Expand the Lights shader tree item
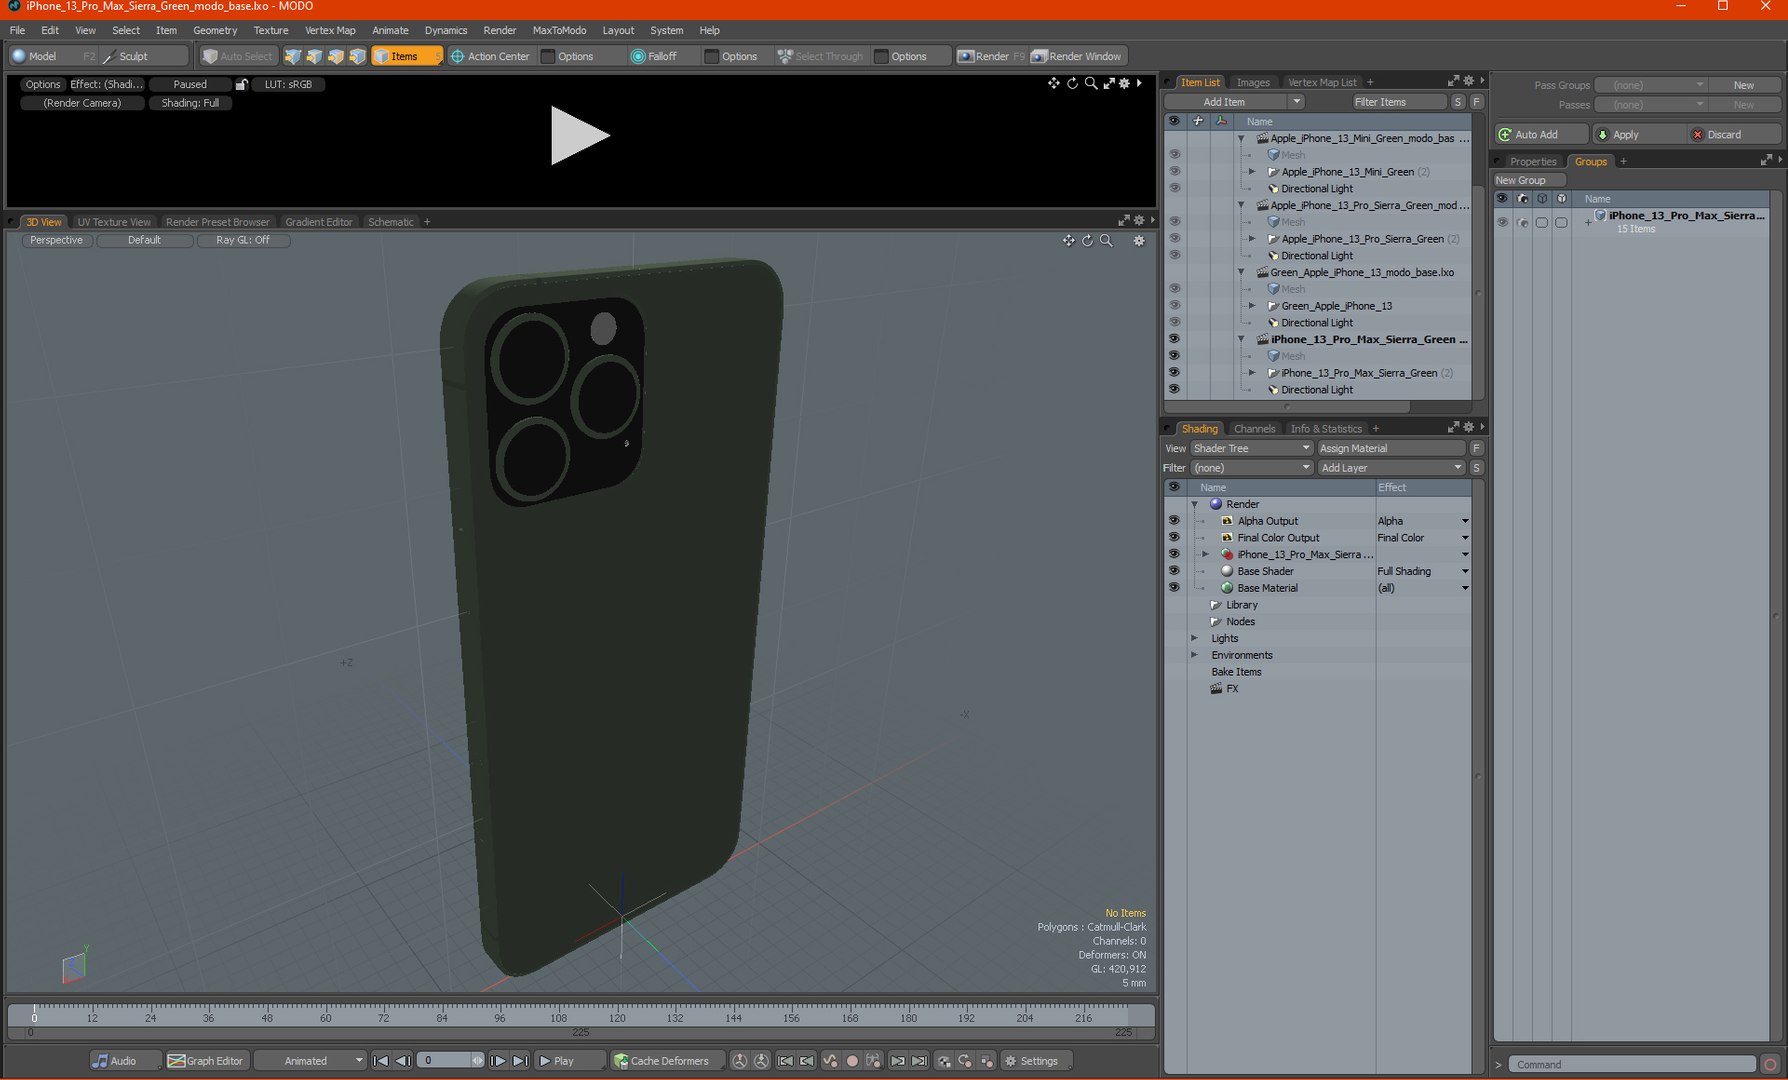1788x1080 pixels. pos(1194,638)
